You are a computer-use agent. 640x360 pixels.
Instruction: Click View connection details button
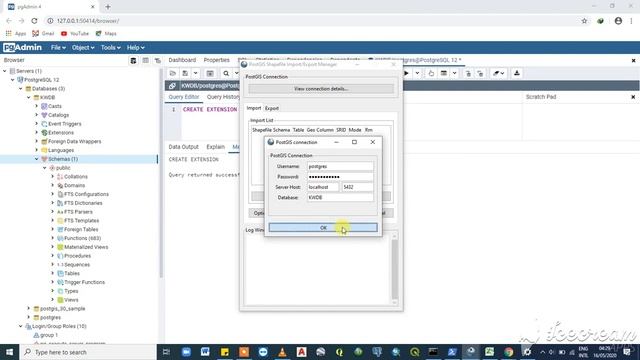pos(321,89)
